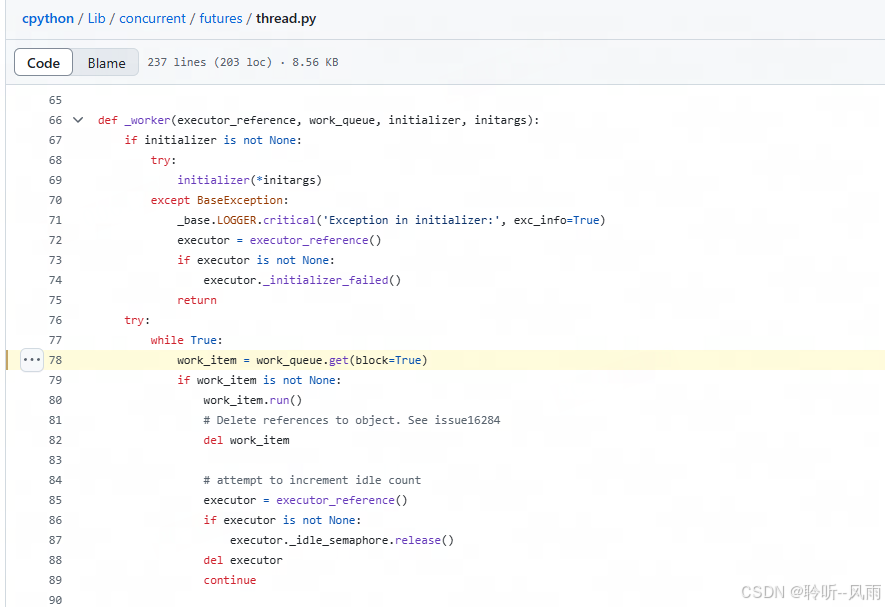The width and height of the screenshot is (885, 607).
Task: Collapse the _worker function at line 66
Action: point(78,120)
